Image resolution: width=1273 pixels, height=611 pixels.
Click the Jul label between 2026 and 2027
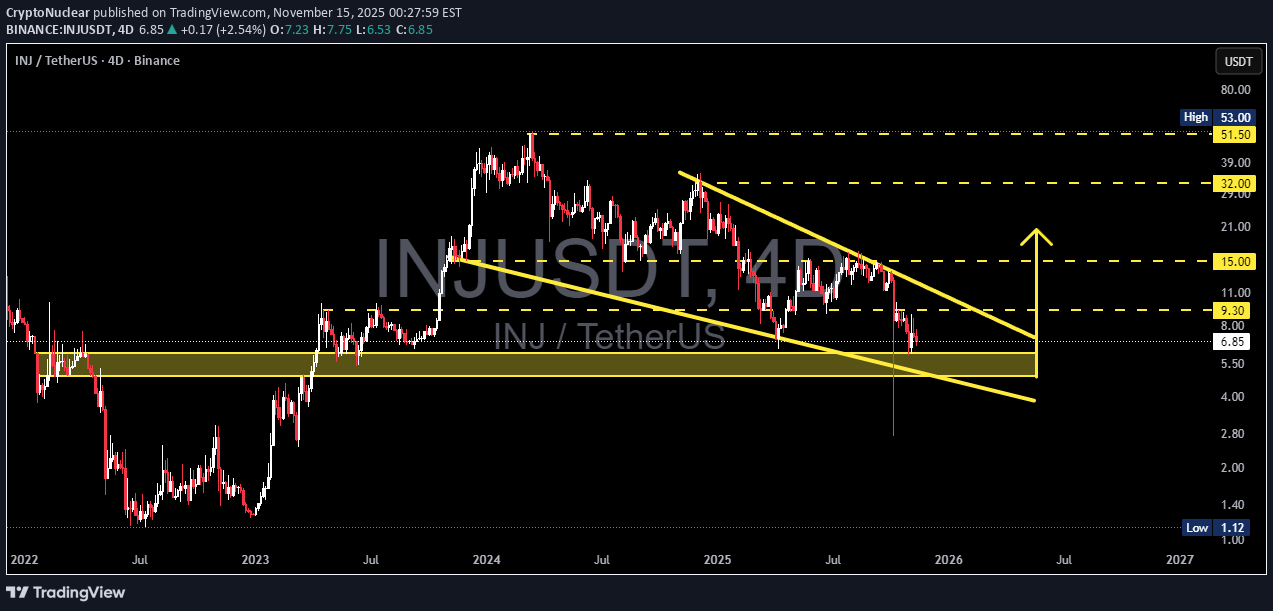tap(1064, 561)
